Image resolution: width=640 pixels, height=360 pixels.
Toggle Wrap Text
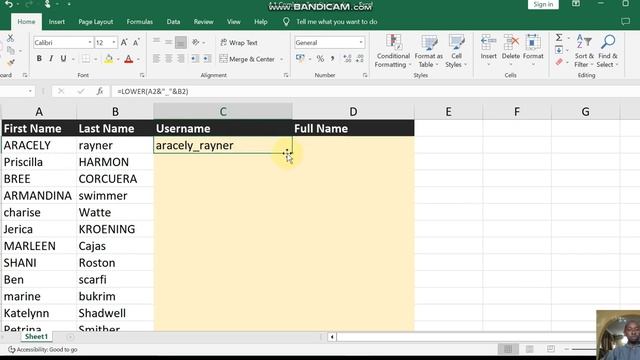coord(239,42)
